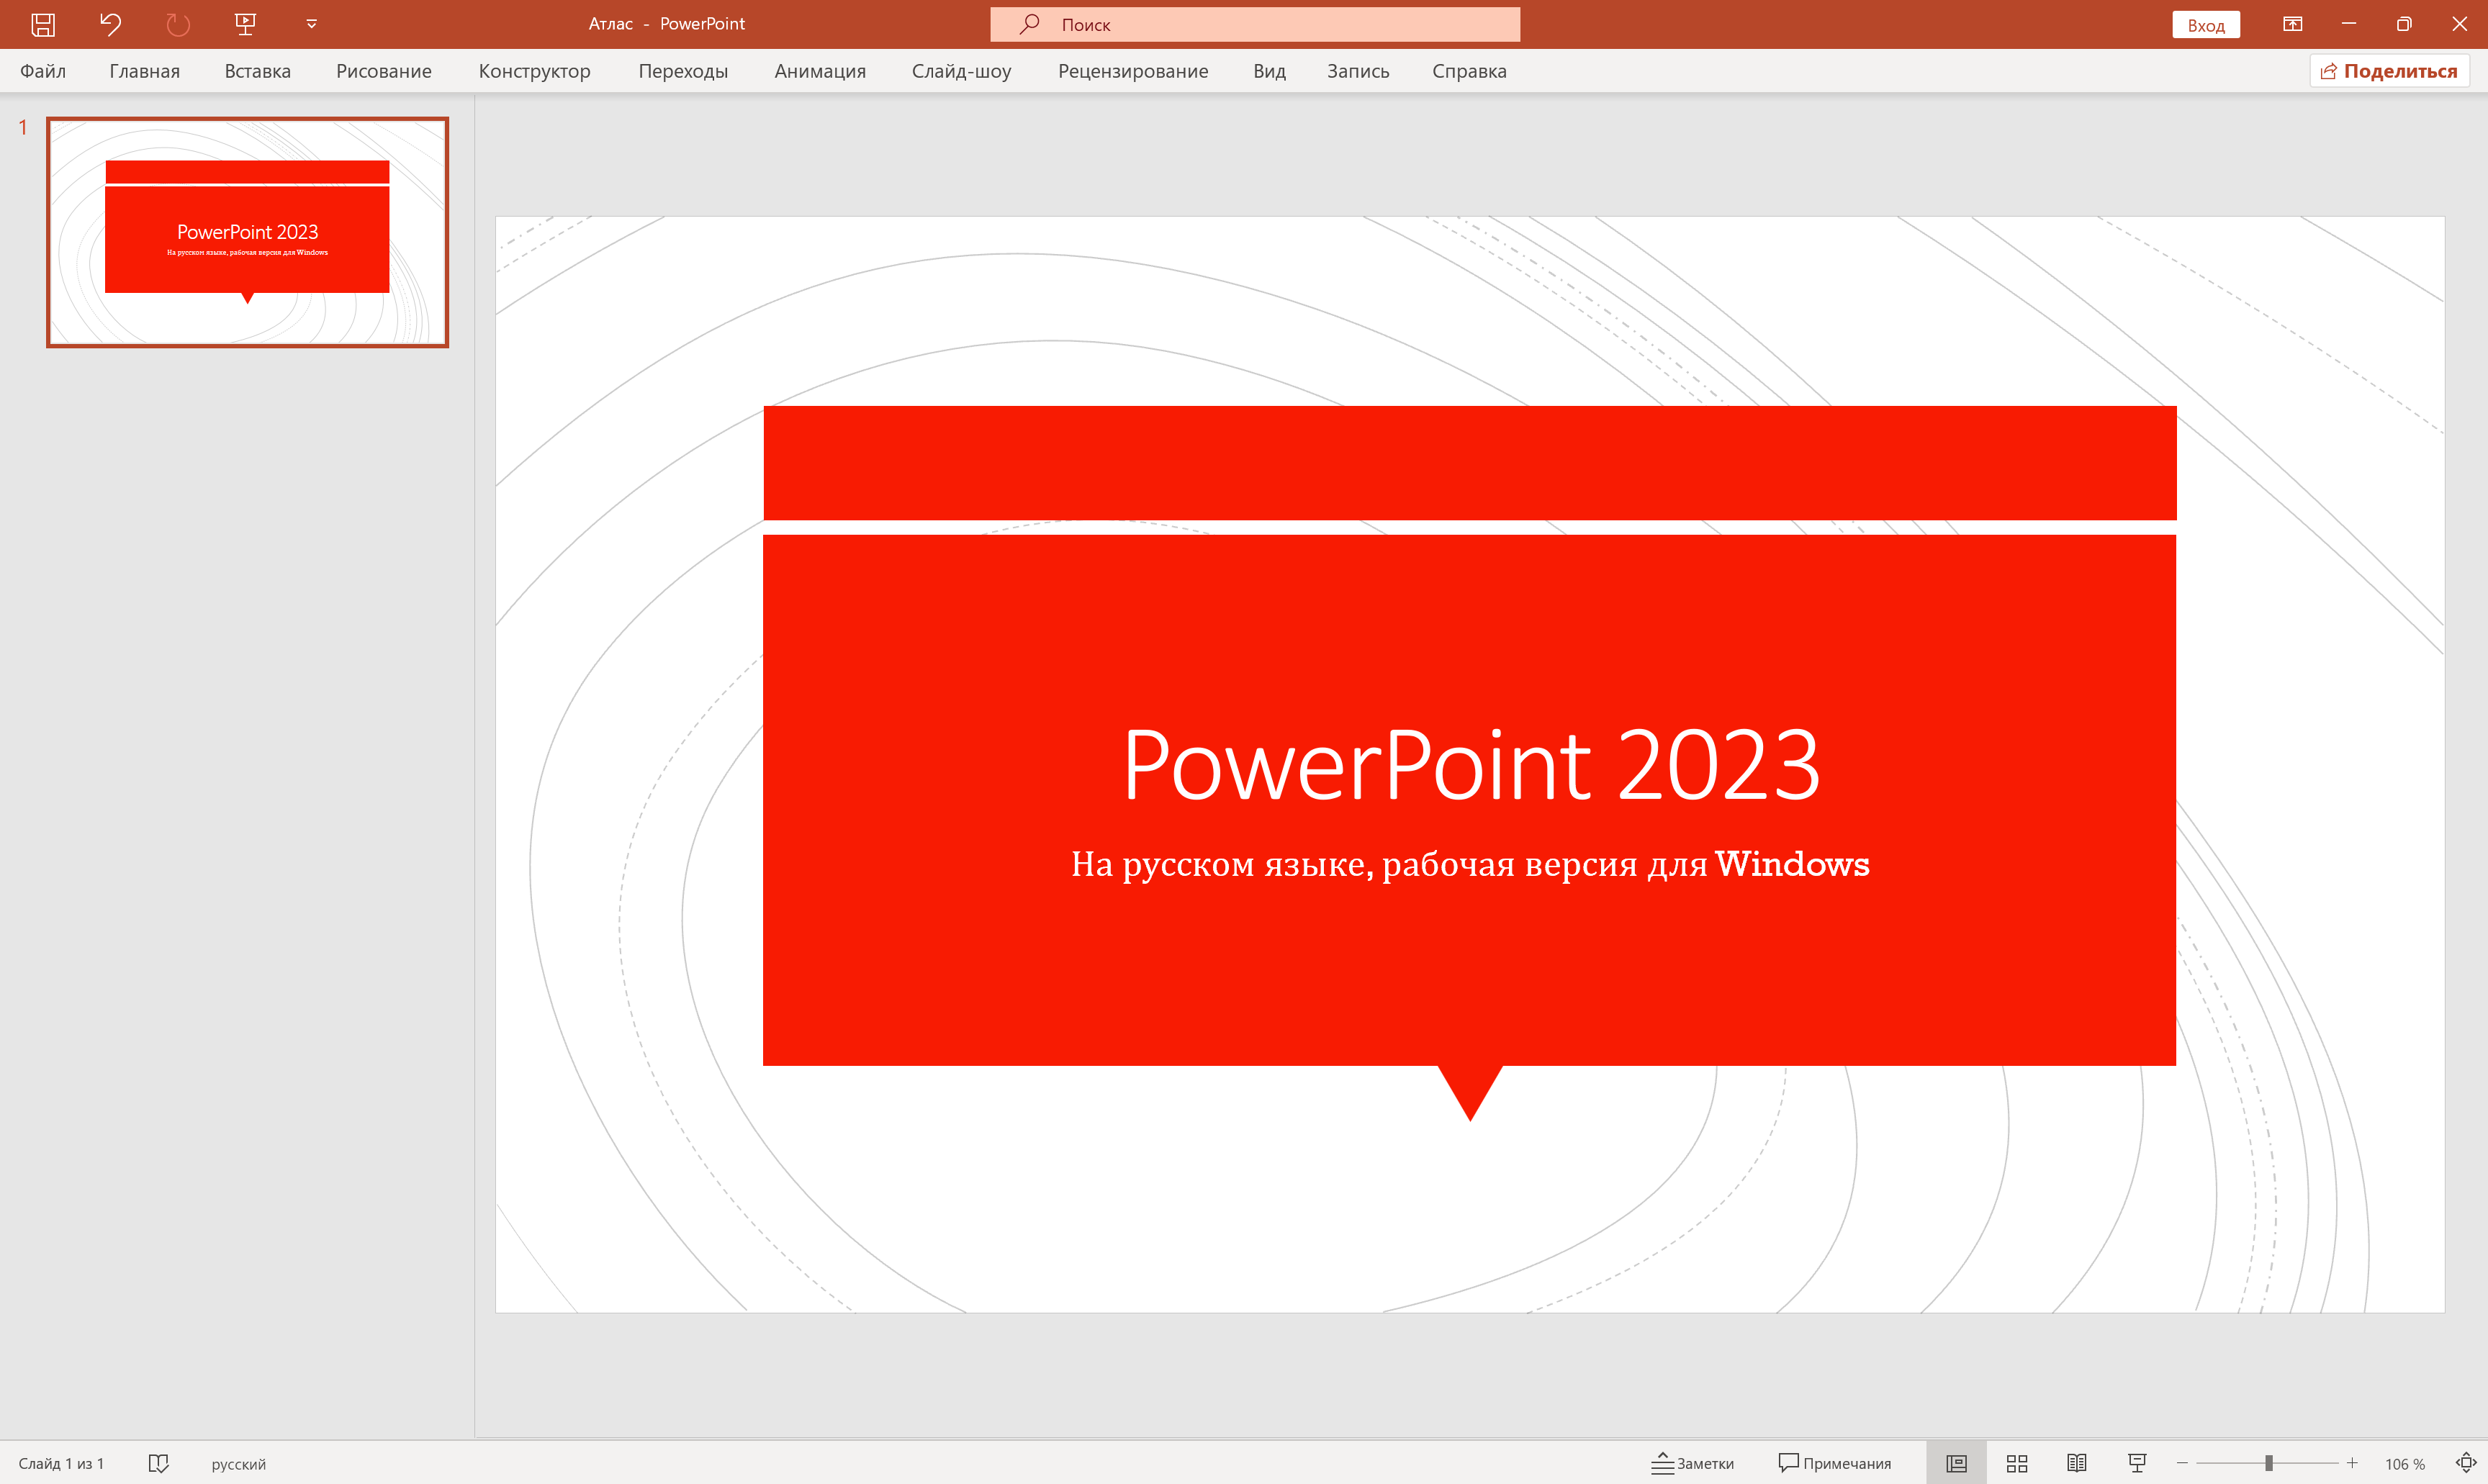Open the Анимация ribbon tab
Screen dimensions: 2488x1484
point(819,71)
